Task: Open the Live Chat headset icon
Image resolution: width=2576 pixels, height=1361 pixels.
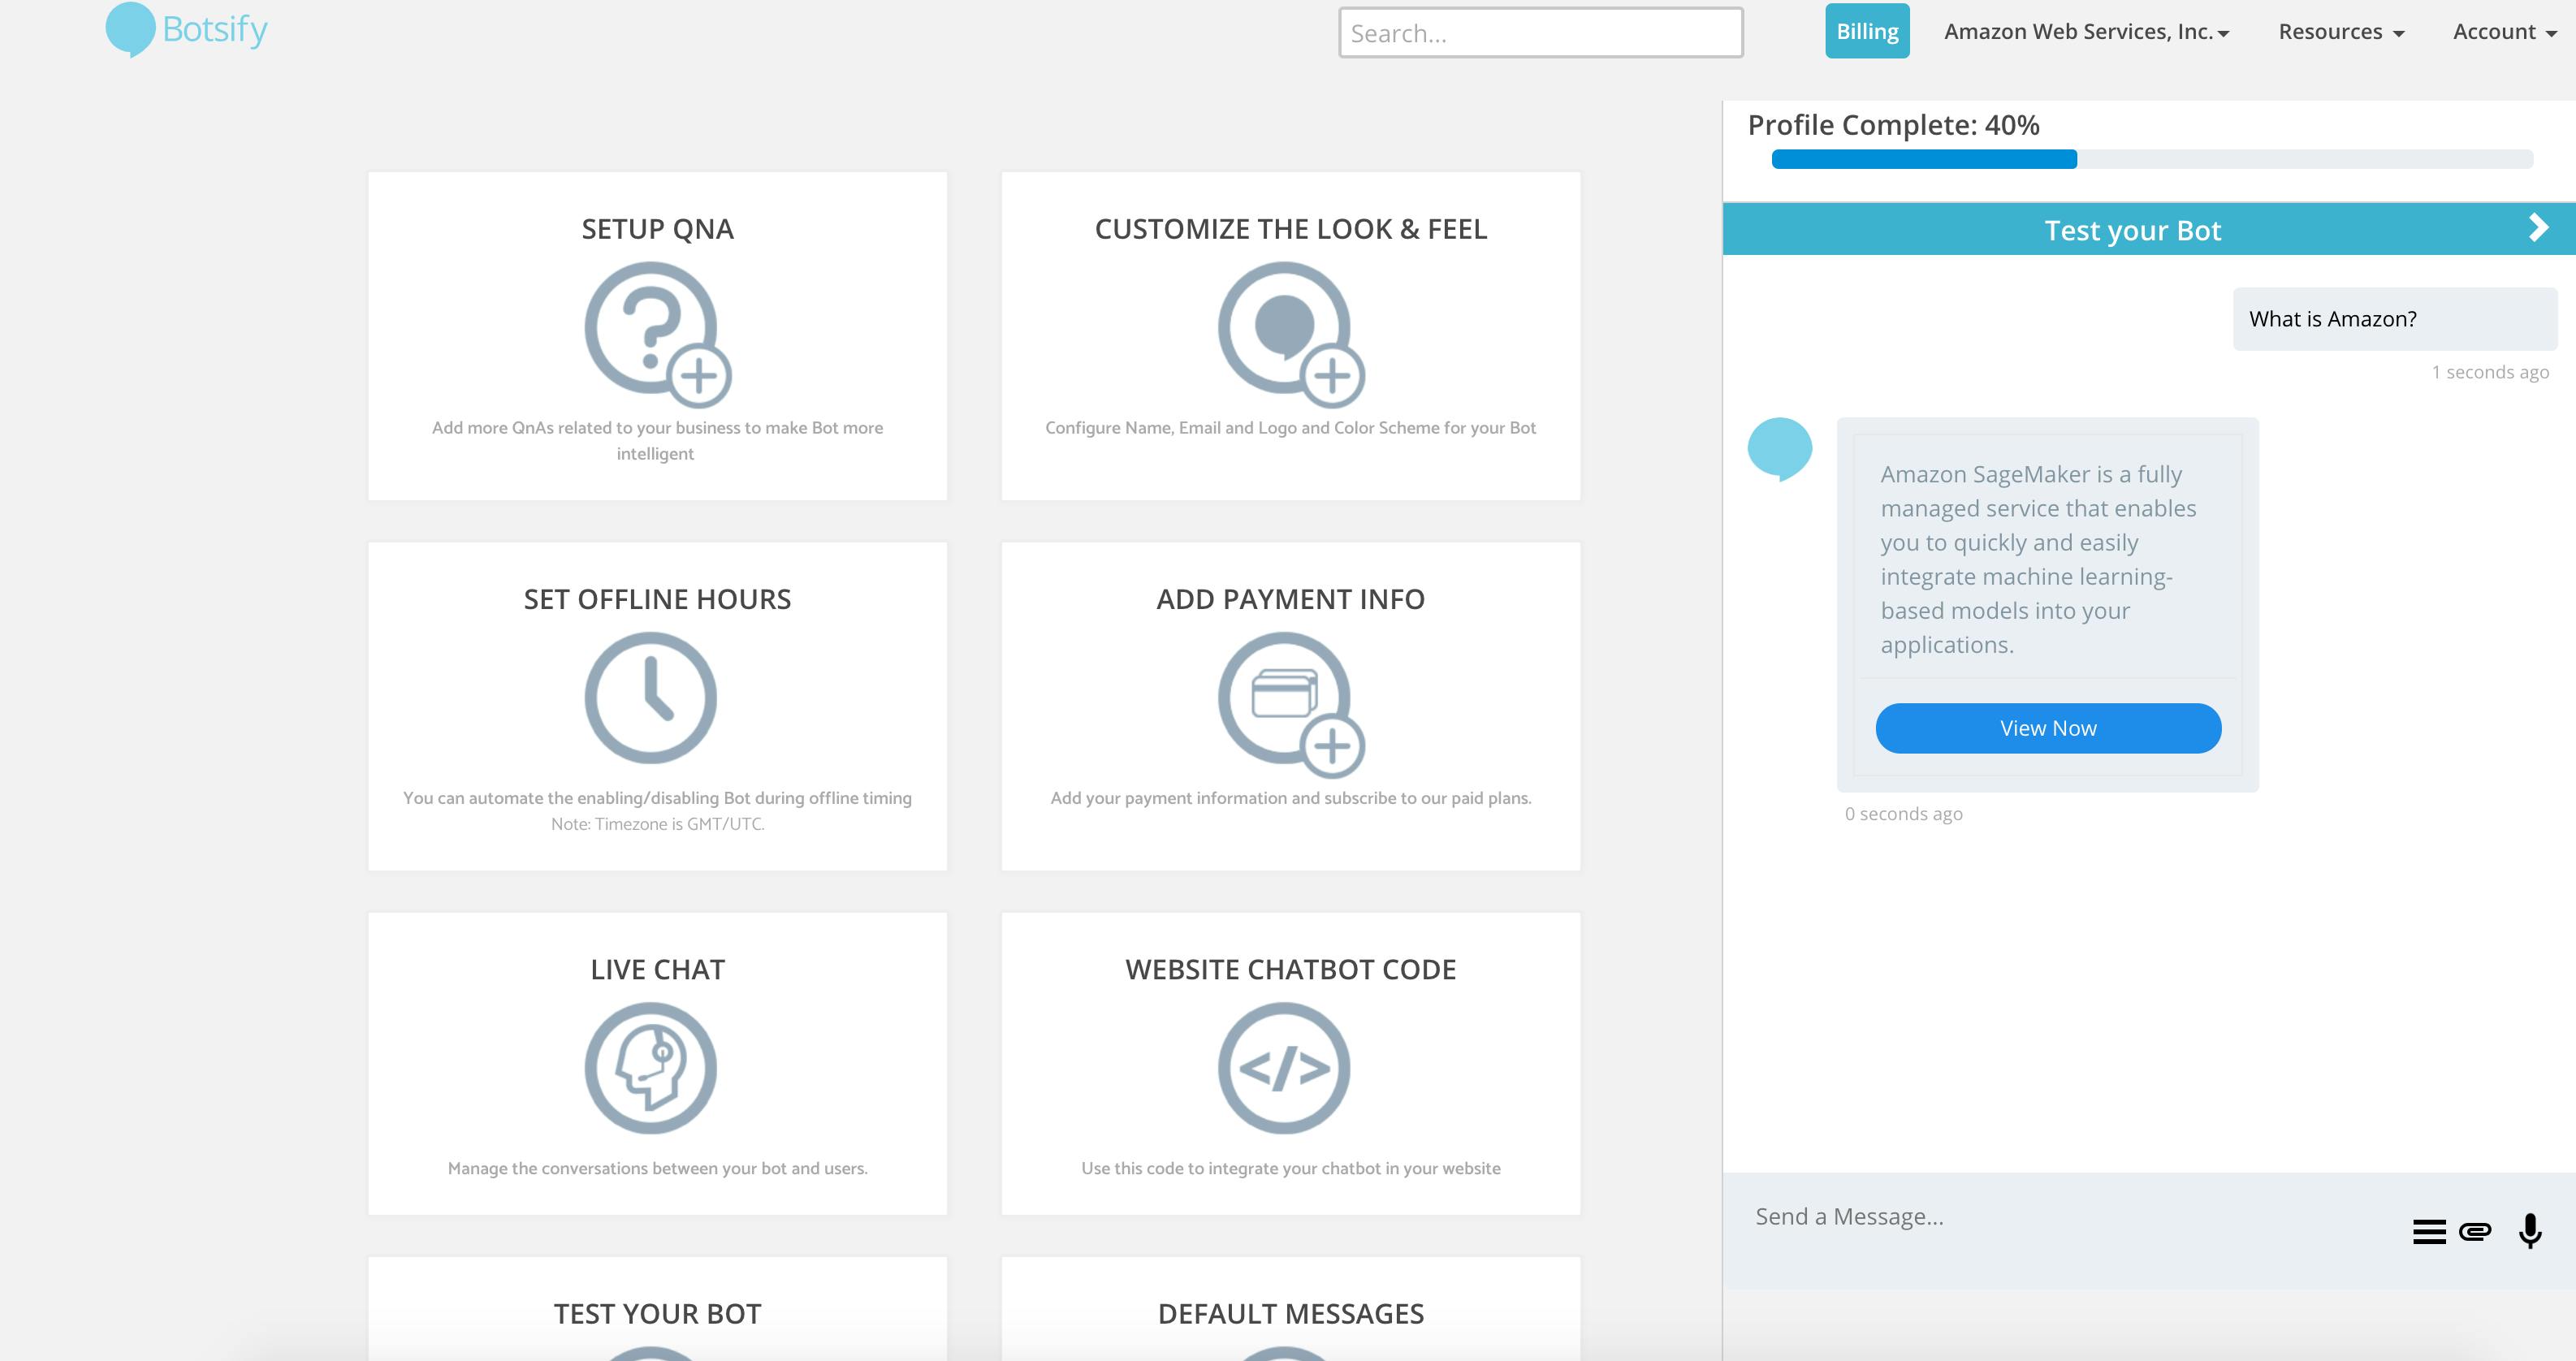Action: pyautogui.click(x=651, y=1068)
